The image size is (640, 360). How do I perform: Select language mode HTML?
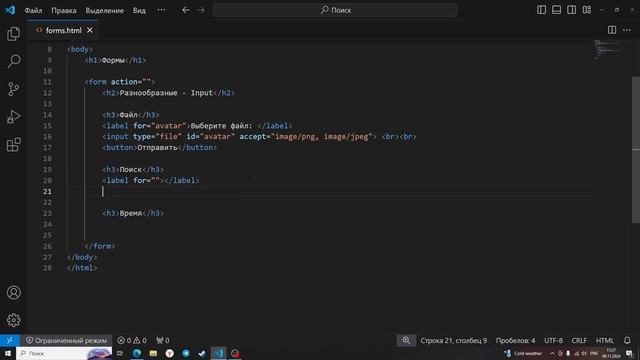(x=604, y=340)
